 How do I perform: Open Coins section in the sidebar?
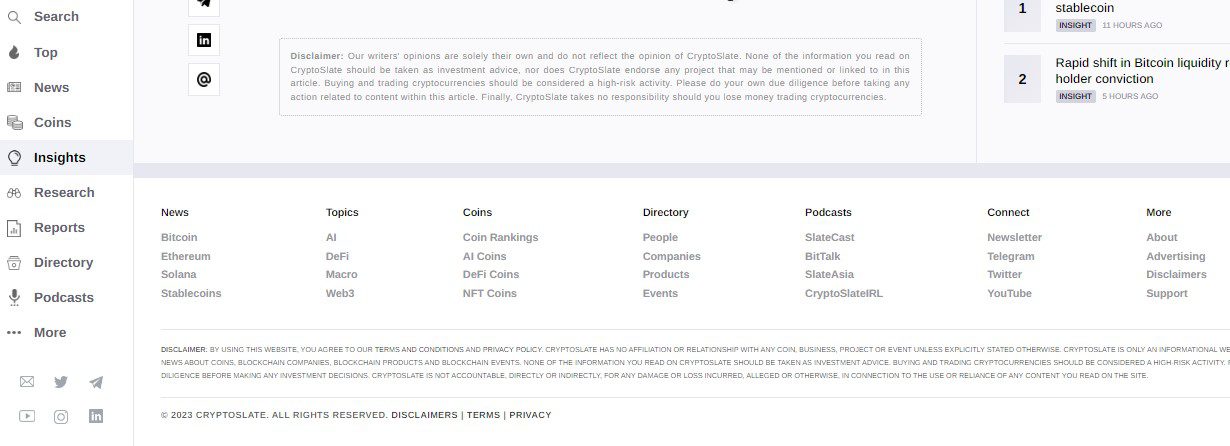pos(52,122)
